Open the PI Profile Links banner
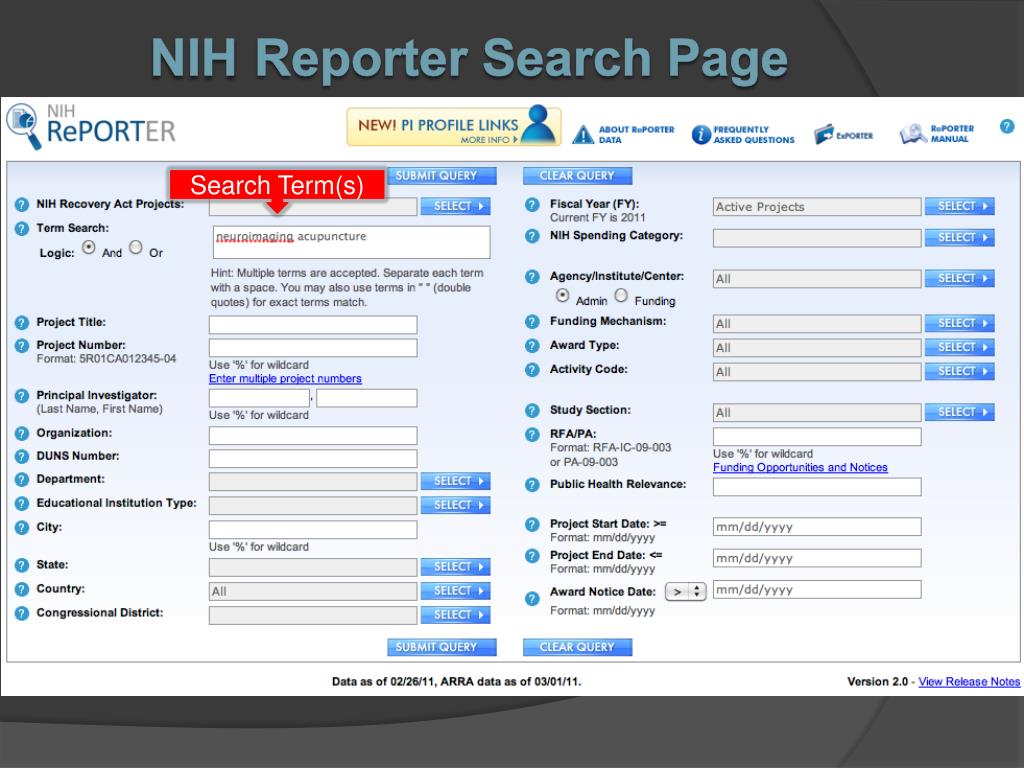Viewport: 1024px width, 768px height. (x=454, y=126)
